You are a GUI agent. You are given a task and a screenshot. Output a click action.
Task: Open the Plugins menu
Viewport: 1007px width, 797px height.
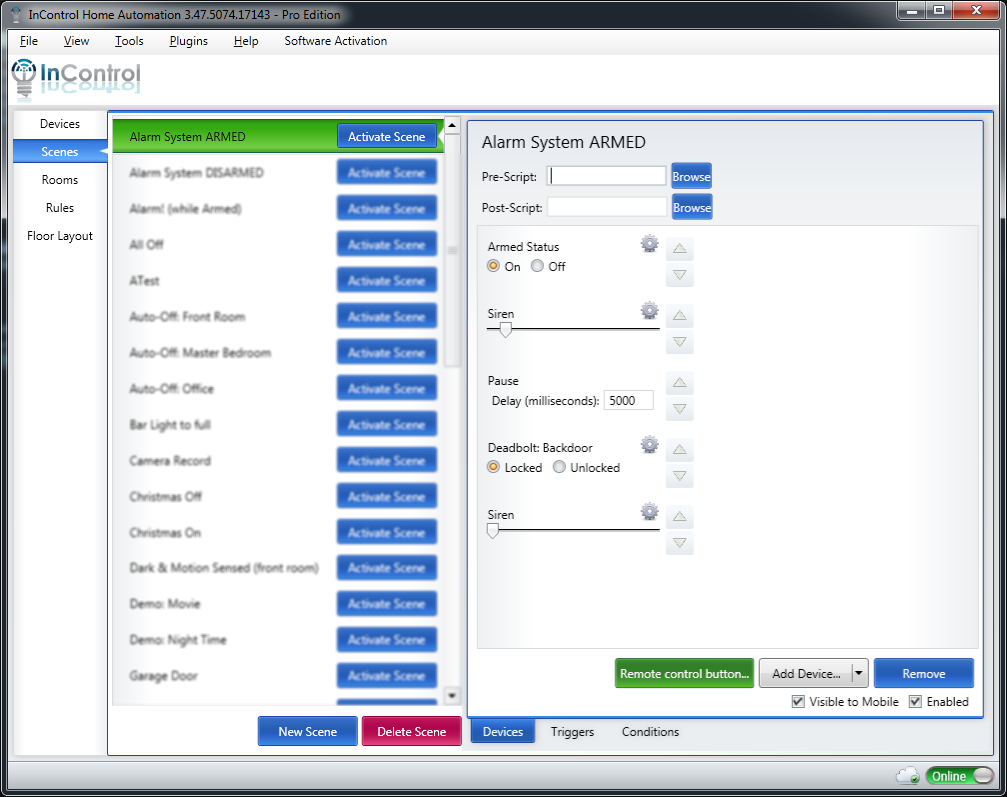click(x=188, y=41)
